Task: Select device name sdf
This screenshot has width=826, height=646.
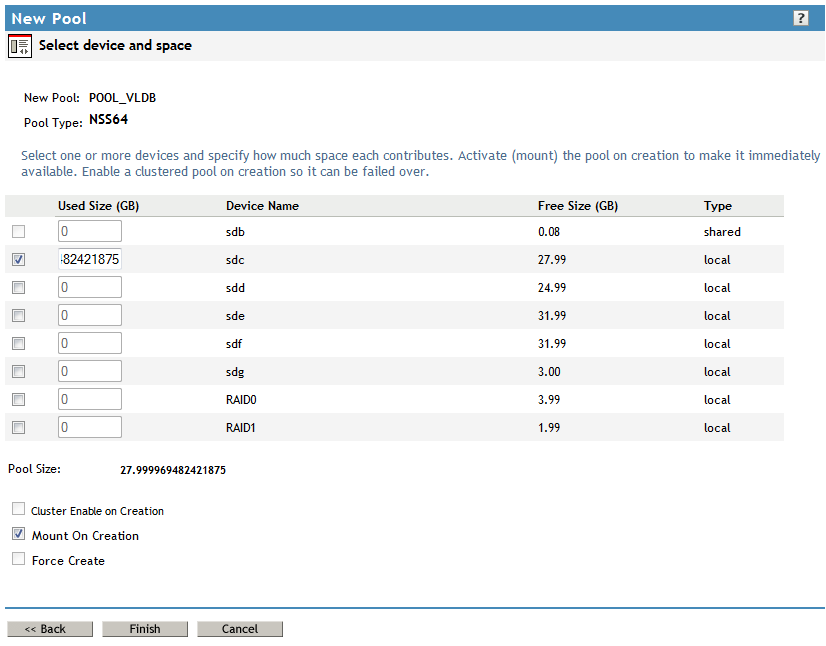Action: (x=234, y=344)
